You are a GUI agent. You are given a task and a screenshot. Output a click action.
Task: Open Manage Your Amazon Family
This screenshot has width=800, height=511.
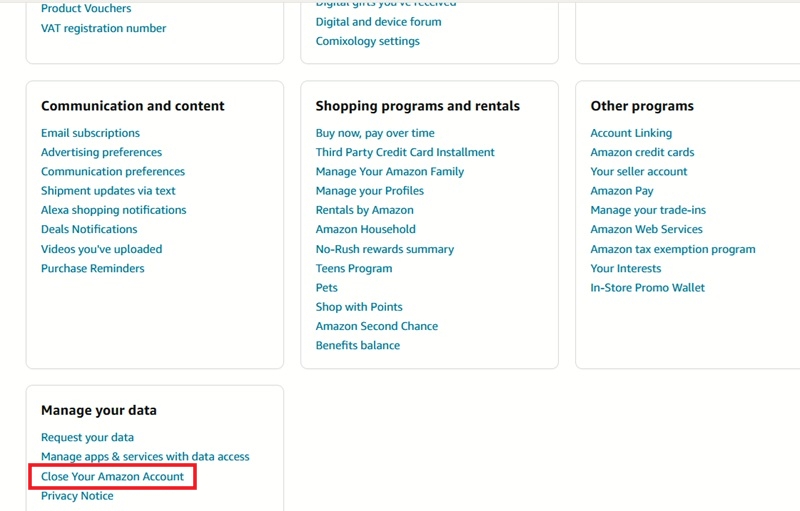[x=390, y=172]
